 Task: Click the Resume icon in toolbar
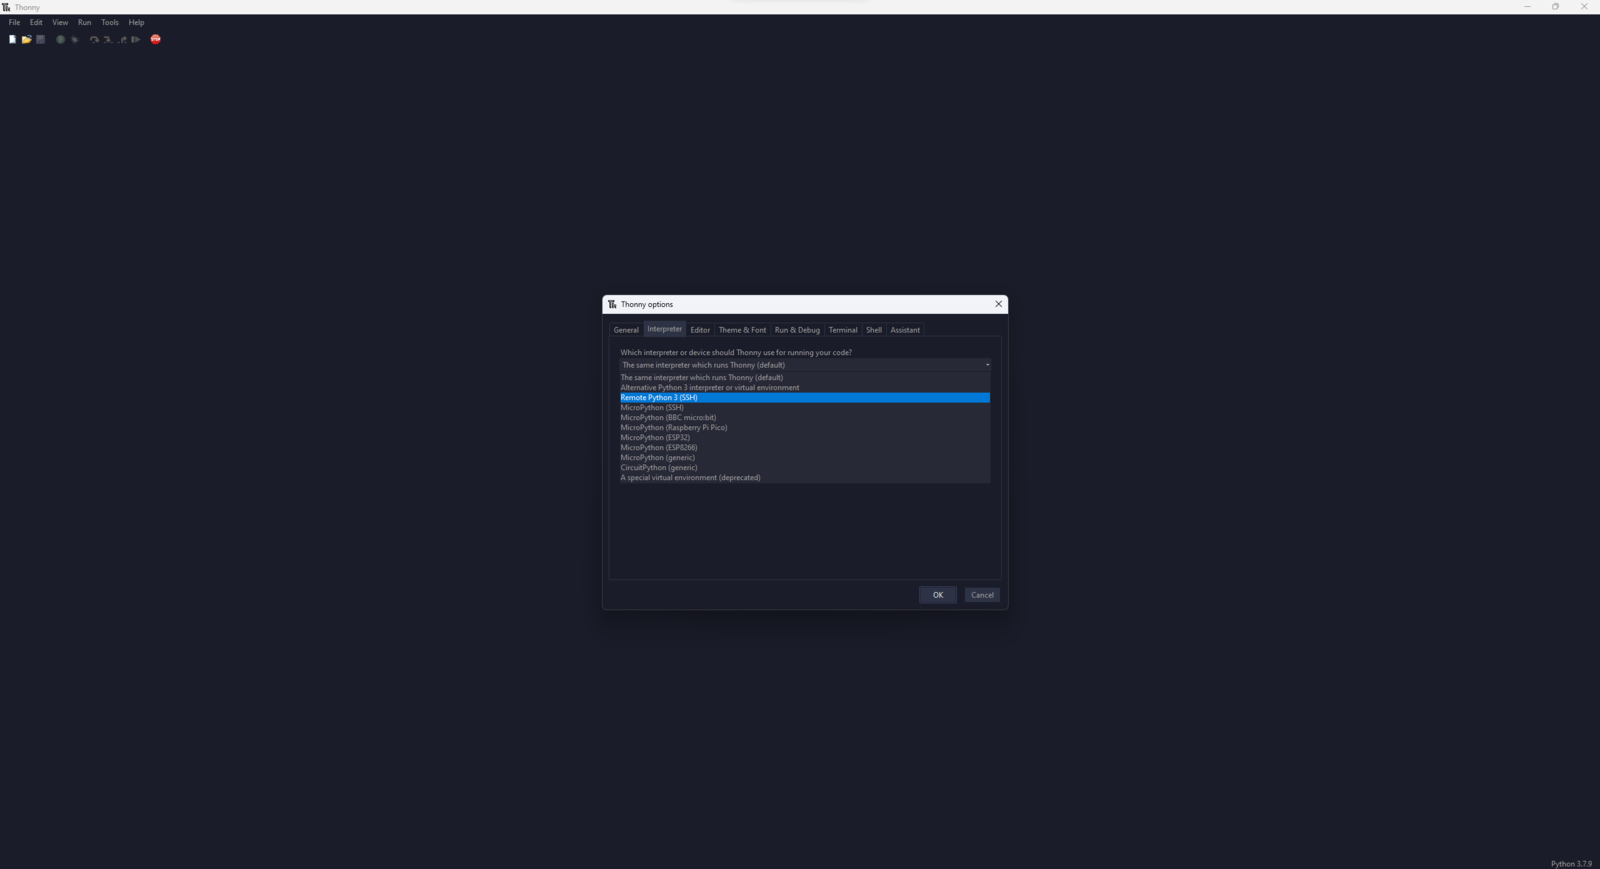136,40
